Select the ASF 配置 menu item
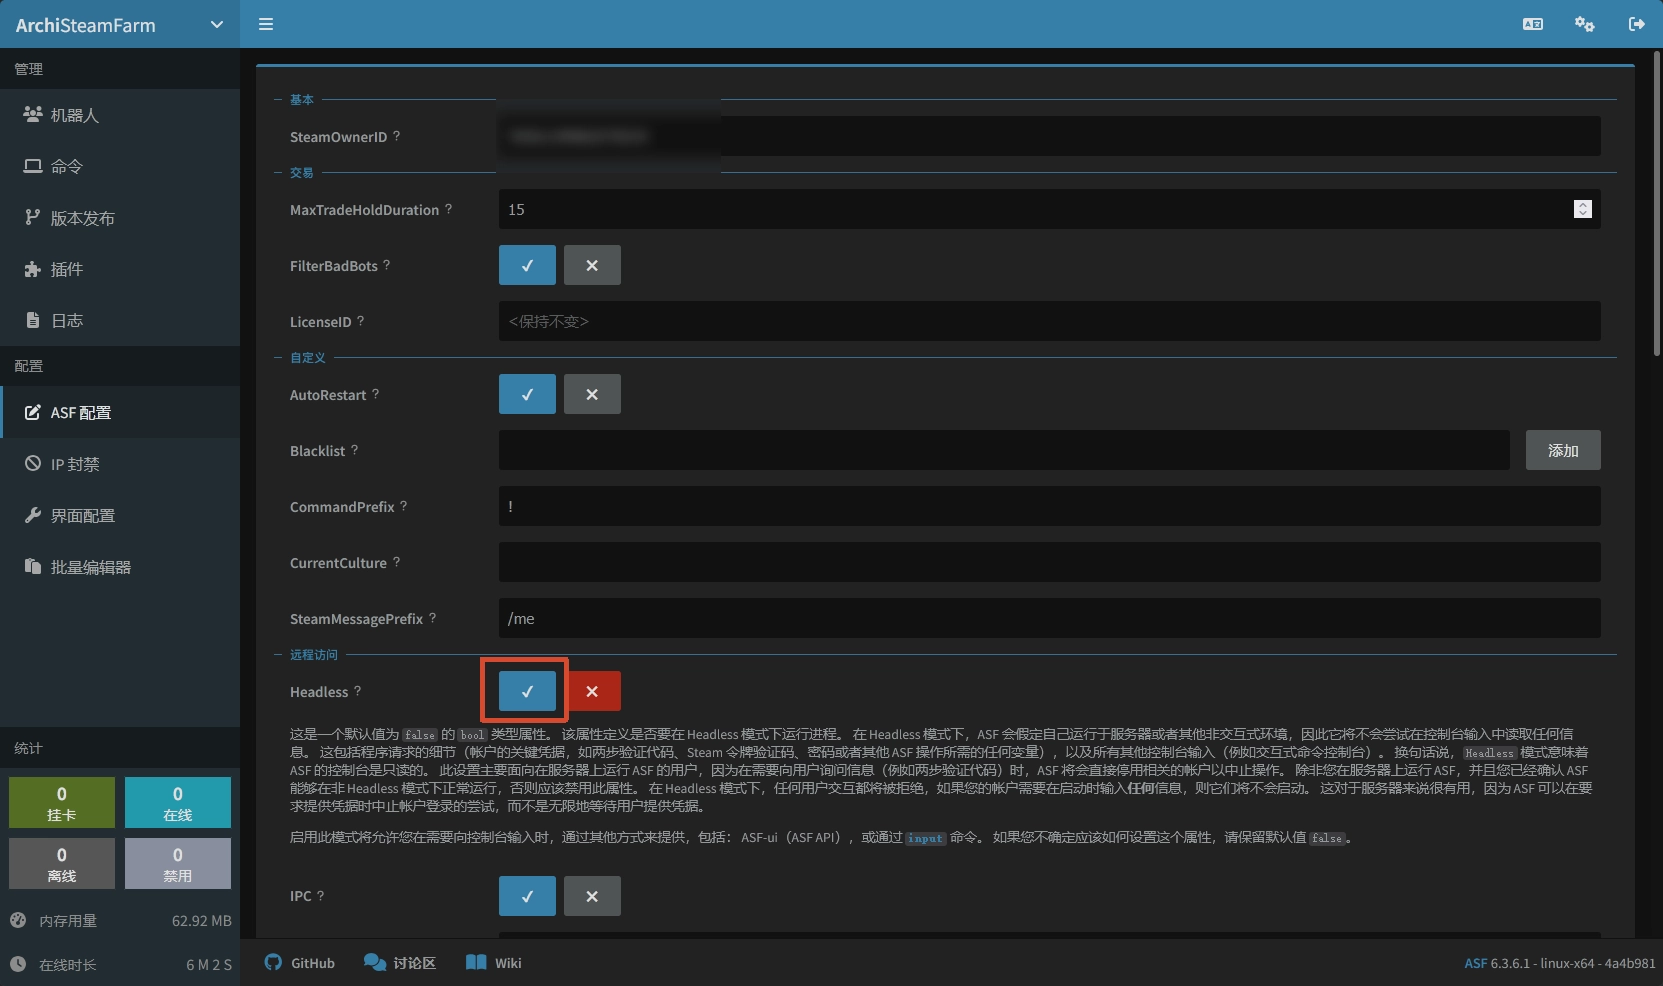The width and height of the screenshot is (1663, 986). (120, 412)
